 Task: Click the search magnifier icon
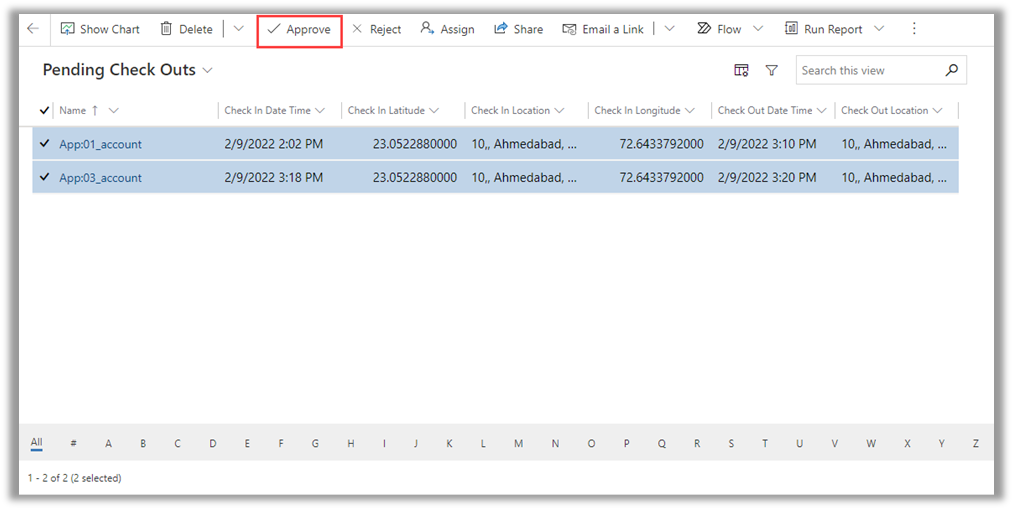[x=951, y=70]
